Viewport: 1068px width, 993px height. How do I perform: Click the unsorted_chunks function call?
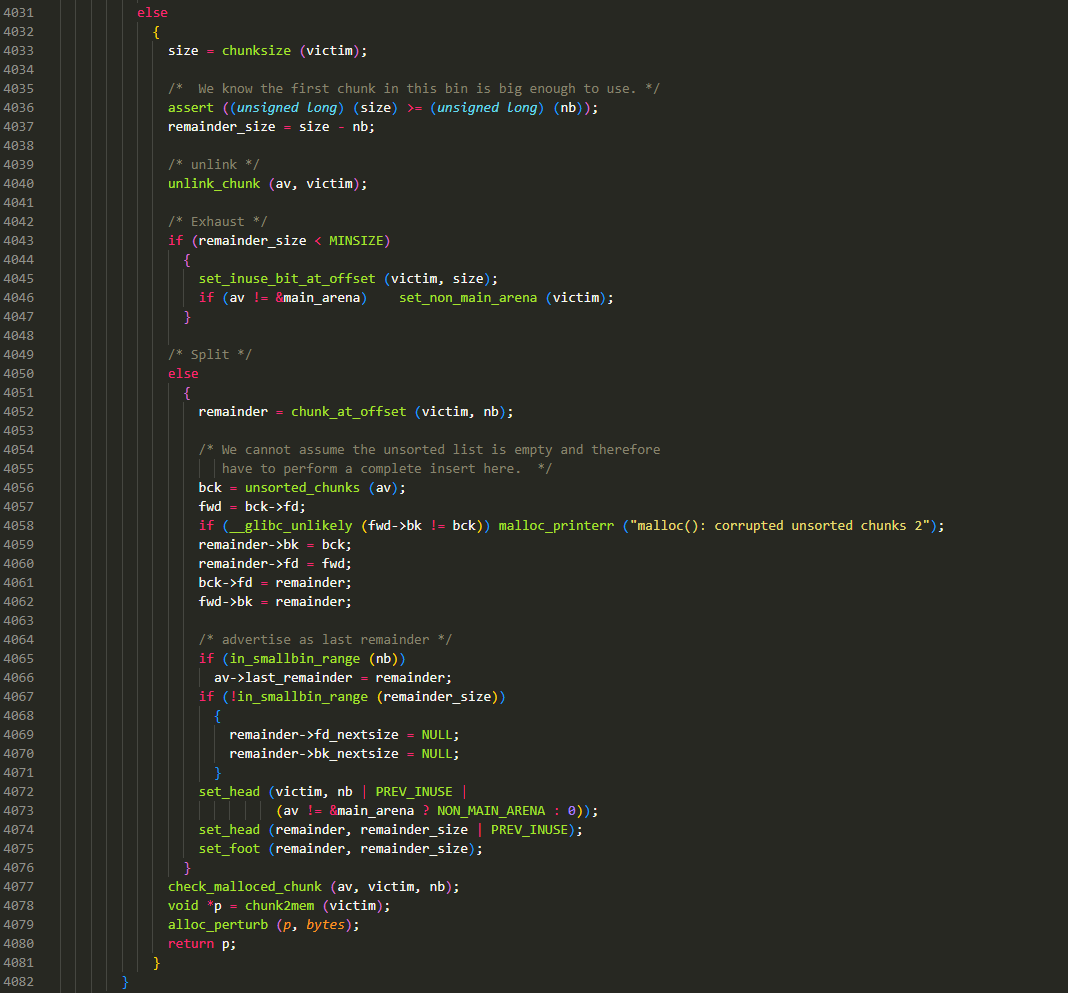(x=302, y=488)
